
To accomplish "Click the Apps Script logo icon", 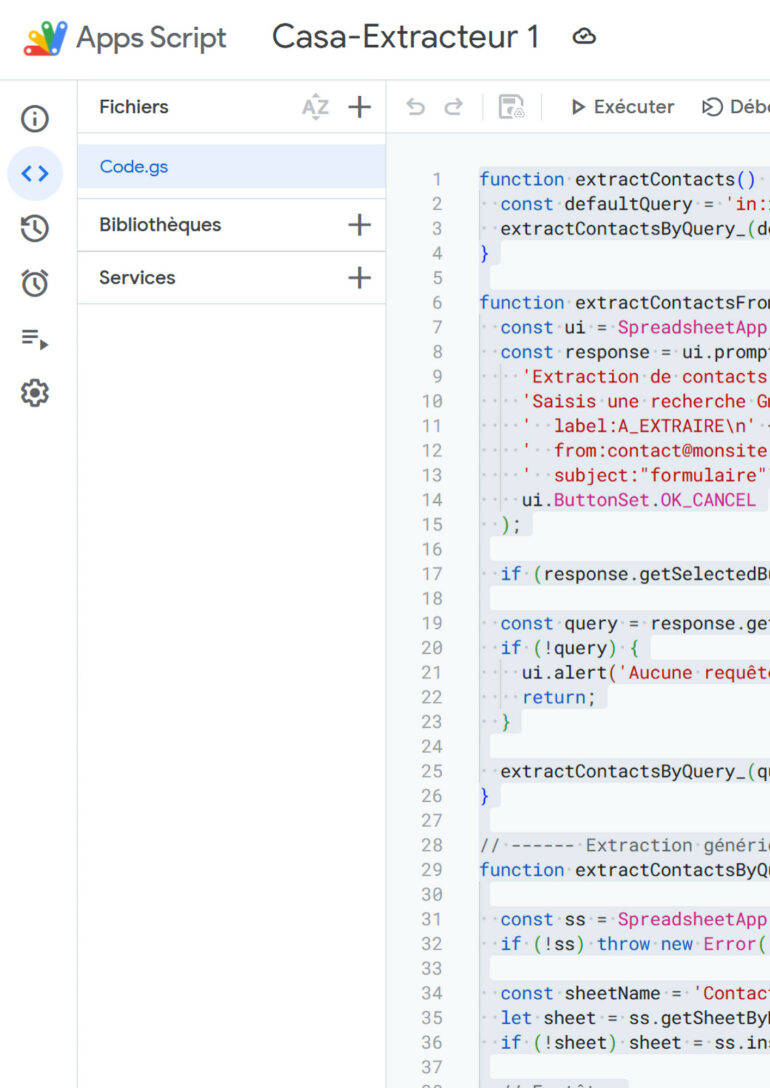I will point(45,38).
